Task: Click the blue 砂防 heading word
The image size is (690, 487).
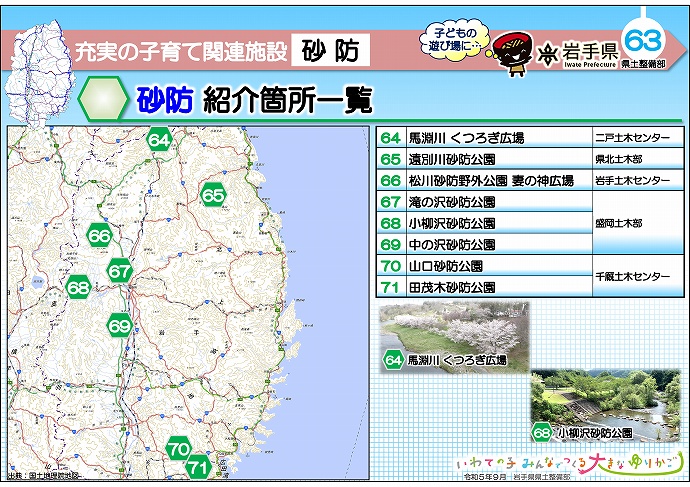Action: click(165, 100)
